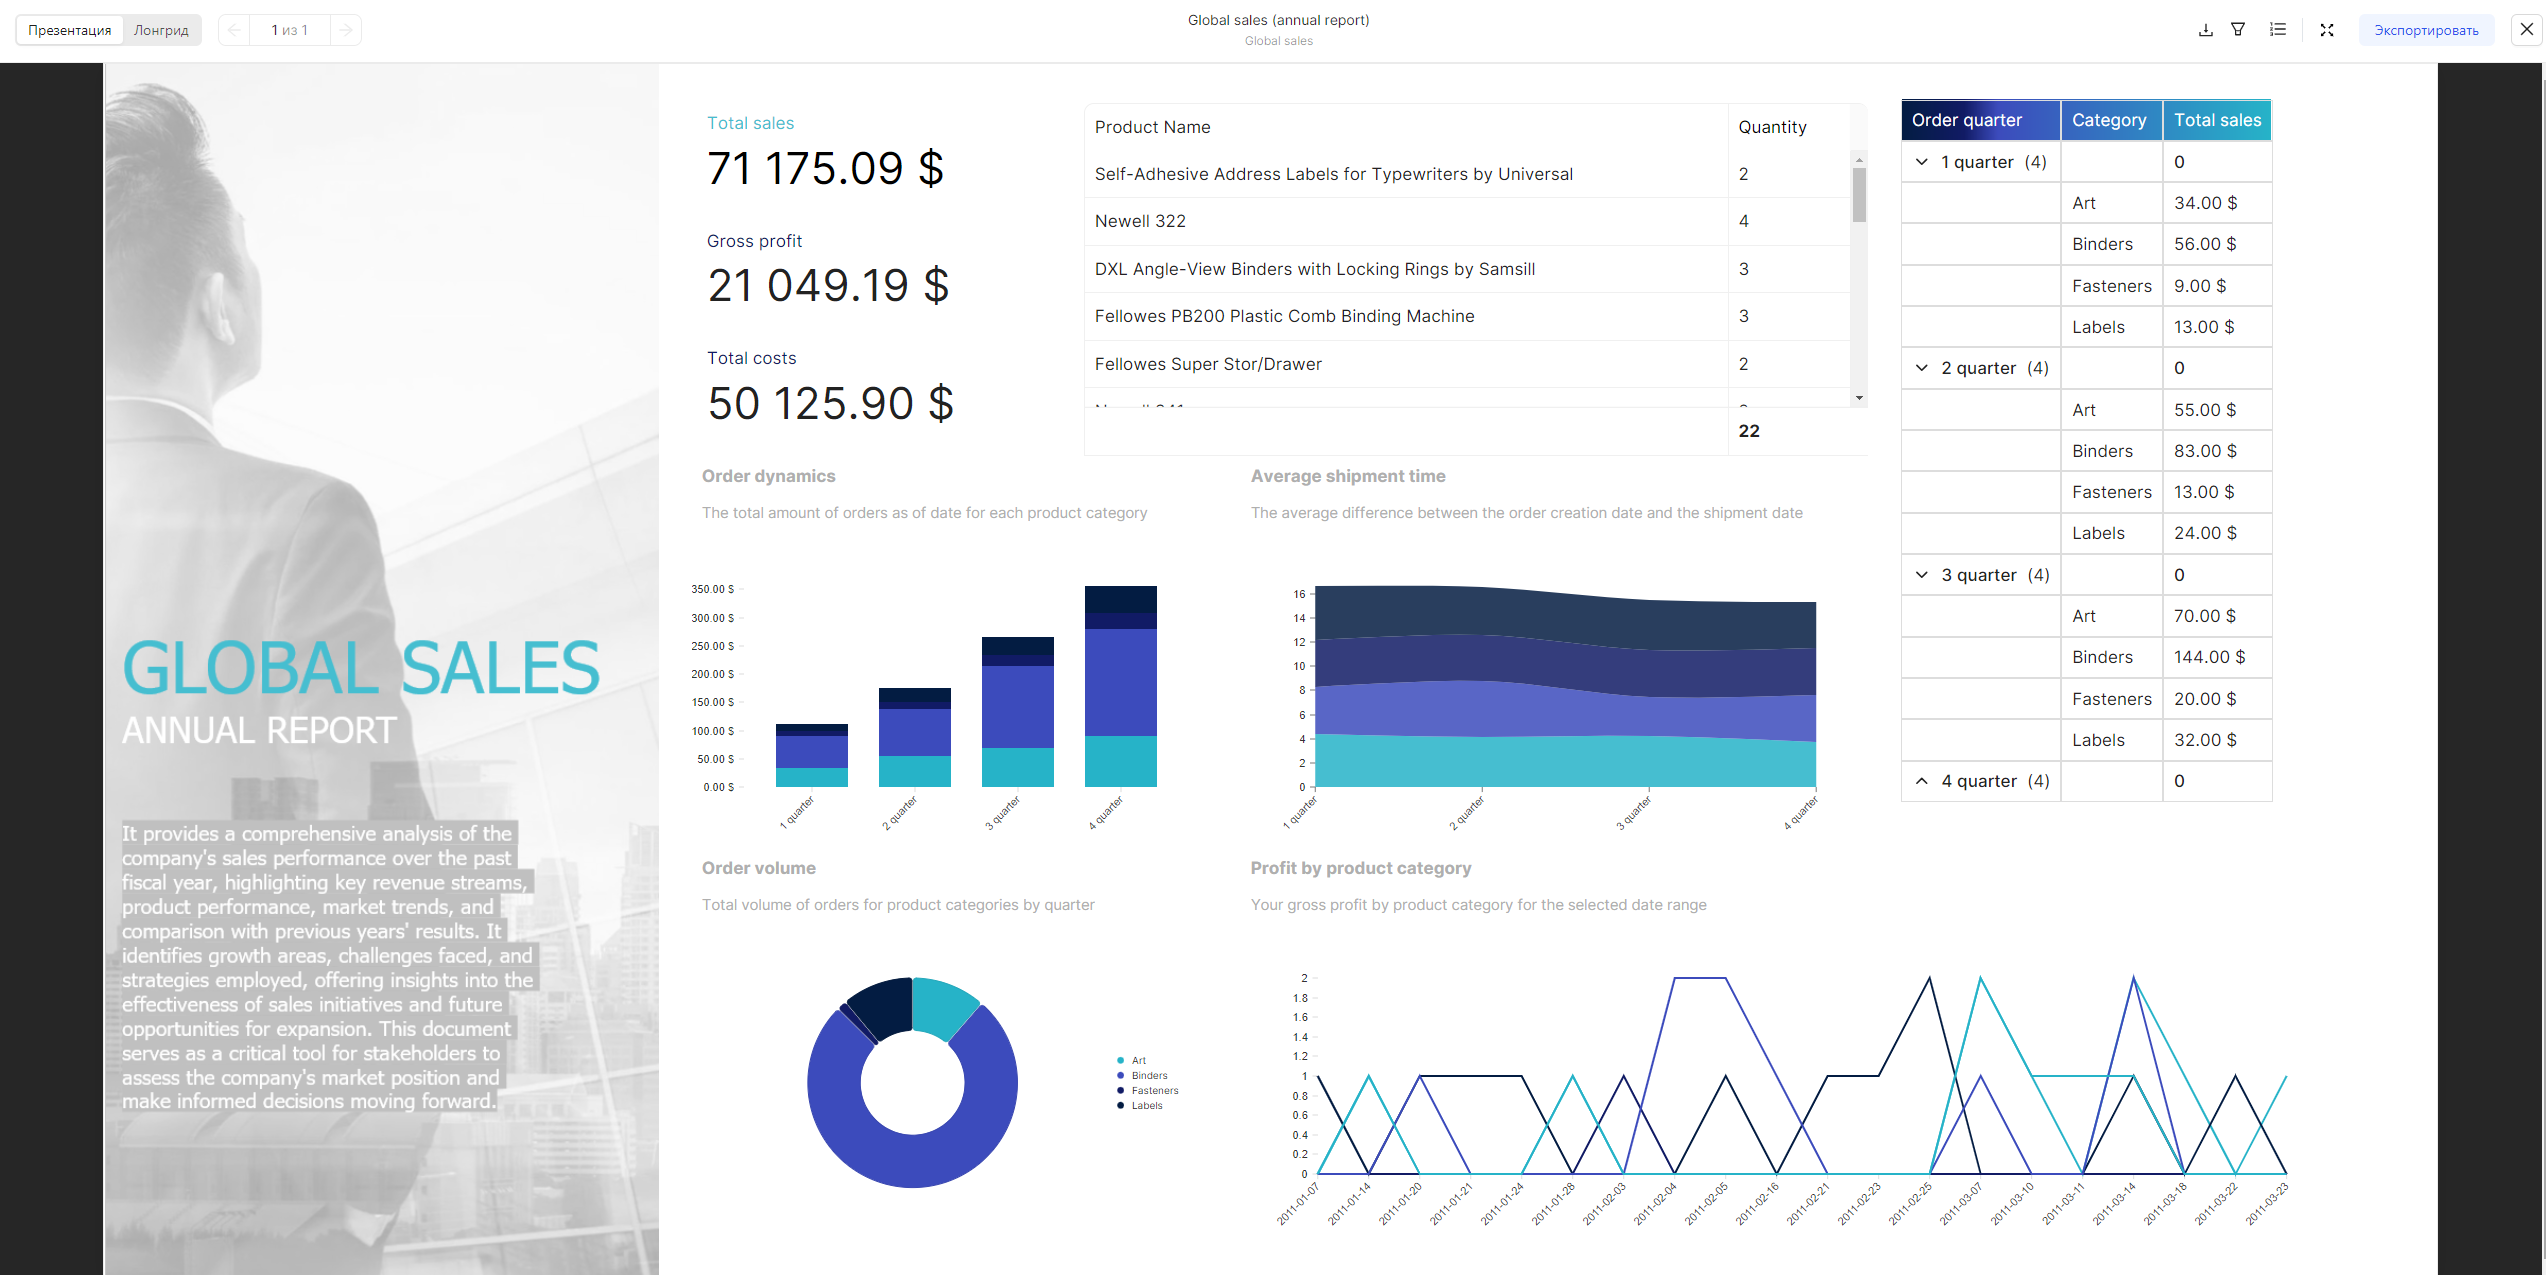This screenshot has width=2546, height=1275.
Task: Exit fullscreen with collapse arrows icon
Action: pos(2327,30)
